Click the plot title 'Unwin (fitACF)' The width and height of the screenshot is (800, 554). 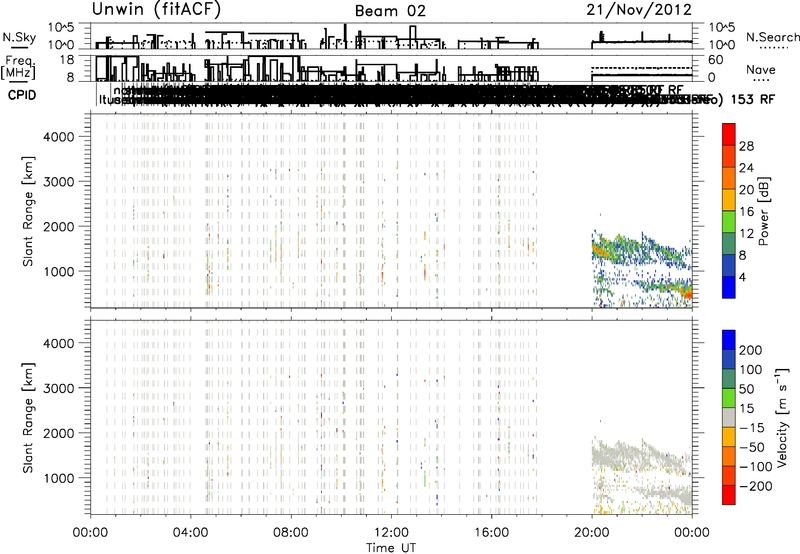click(x=156, y=9)
